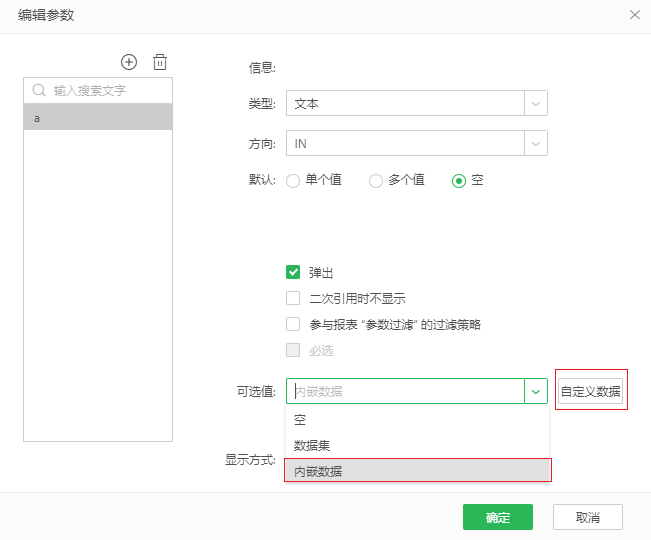Screen dimensions: 651x540
Task: Select the 单个值 default radio option
Action: (293, 181)
